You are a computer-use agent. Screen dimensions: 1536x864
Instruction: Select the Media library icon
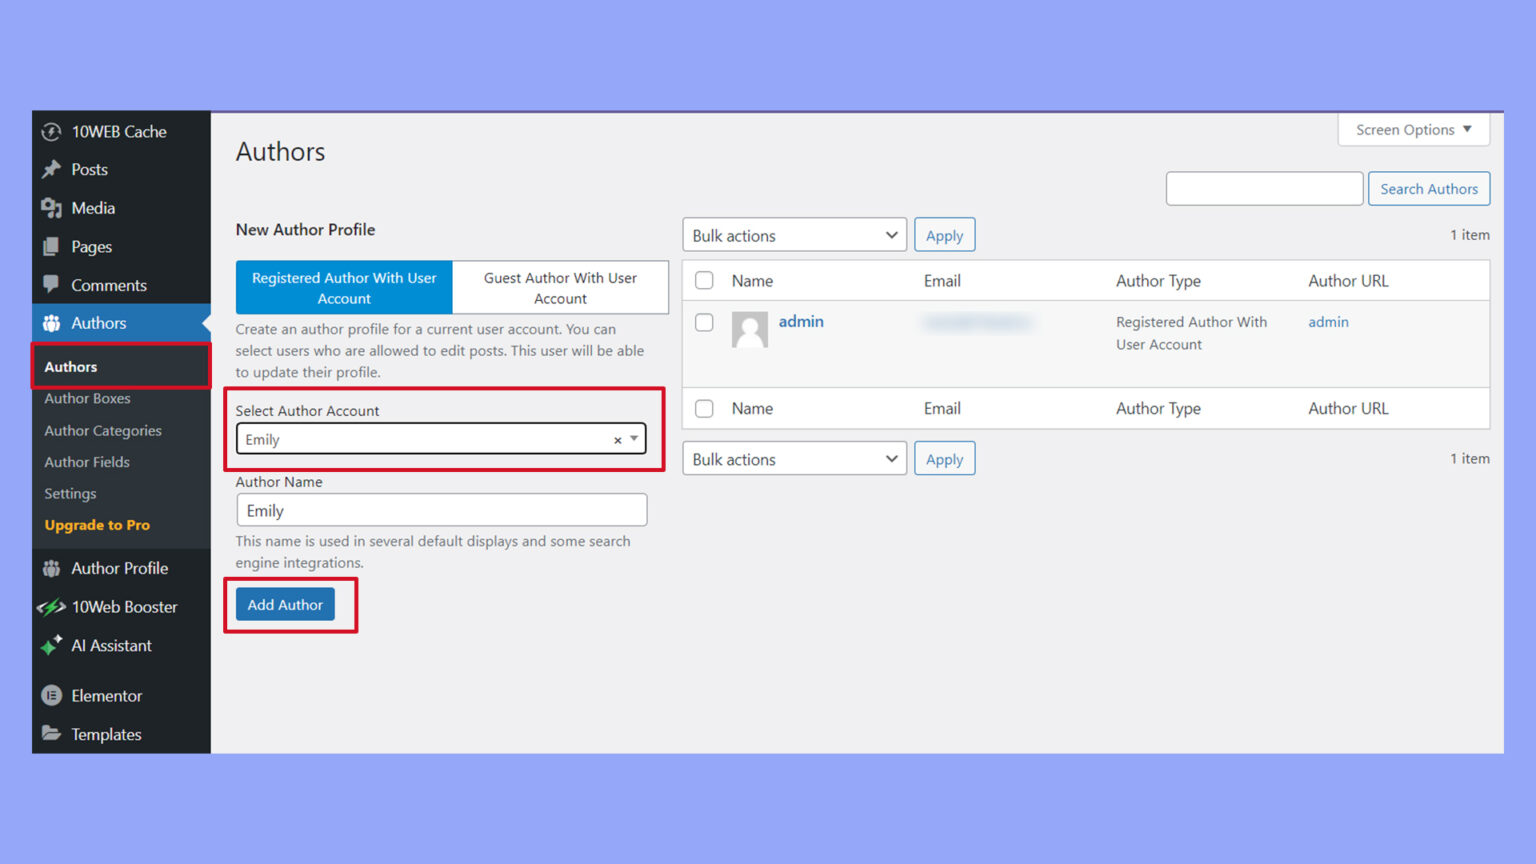click(54, 208)
